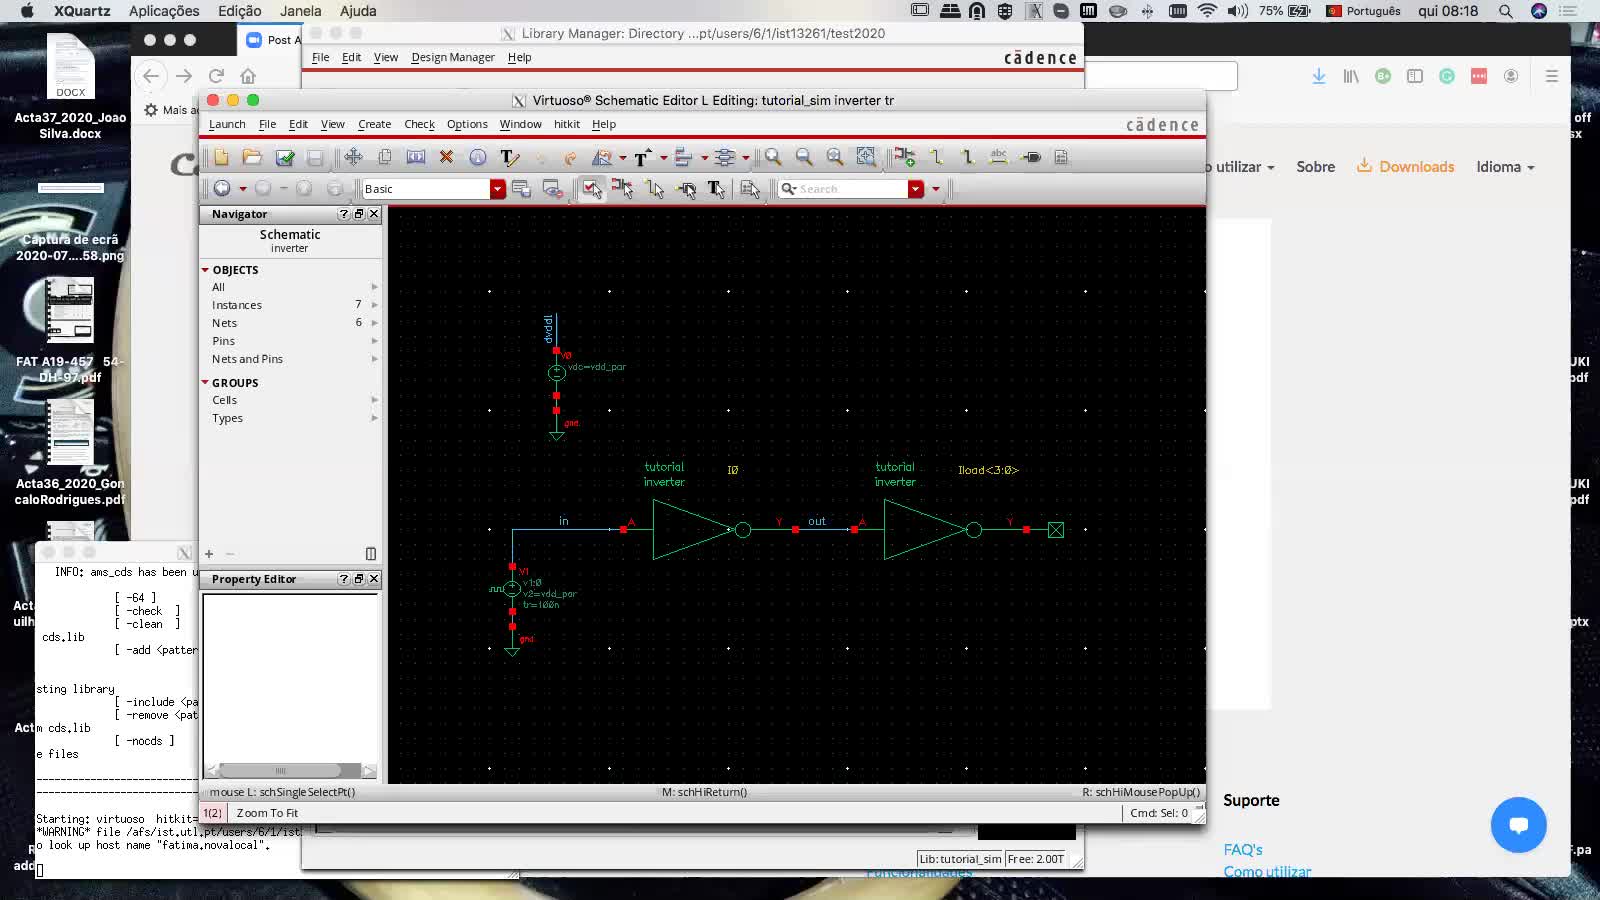Select the Nets and Pins row in Navigator
The height and width of the screenshot is (900, 1600).
(x=290, y=359)
